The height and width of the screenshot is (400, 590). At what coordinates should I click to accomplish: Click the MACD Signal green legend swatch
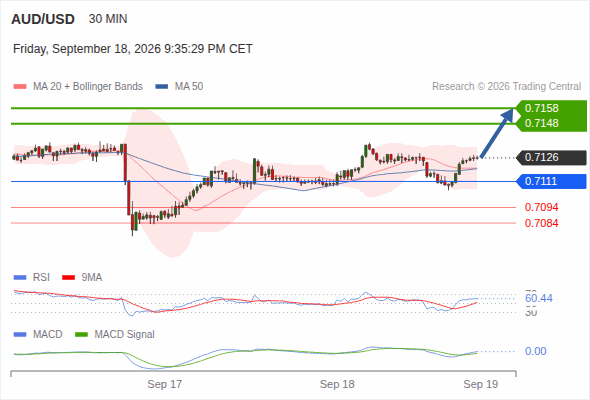coord(81,335)
